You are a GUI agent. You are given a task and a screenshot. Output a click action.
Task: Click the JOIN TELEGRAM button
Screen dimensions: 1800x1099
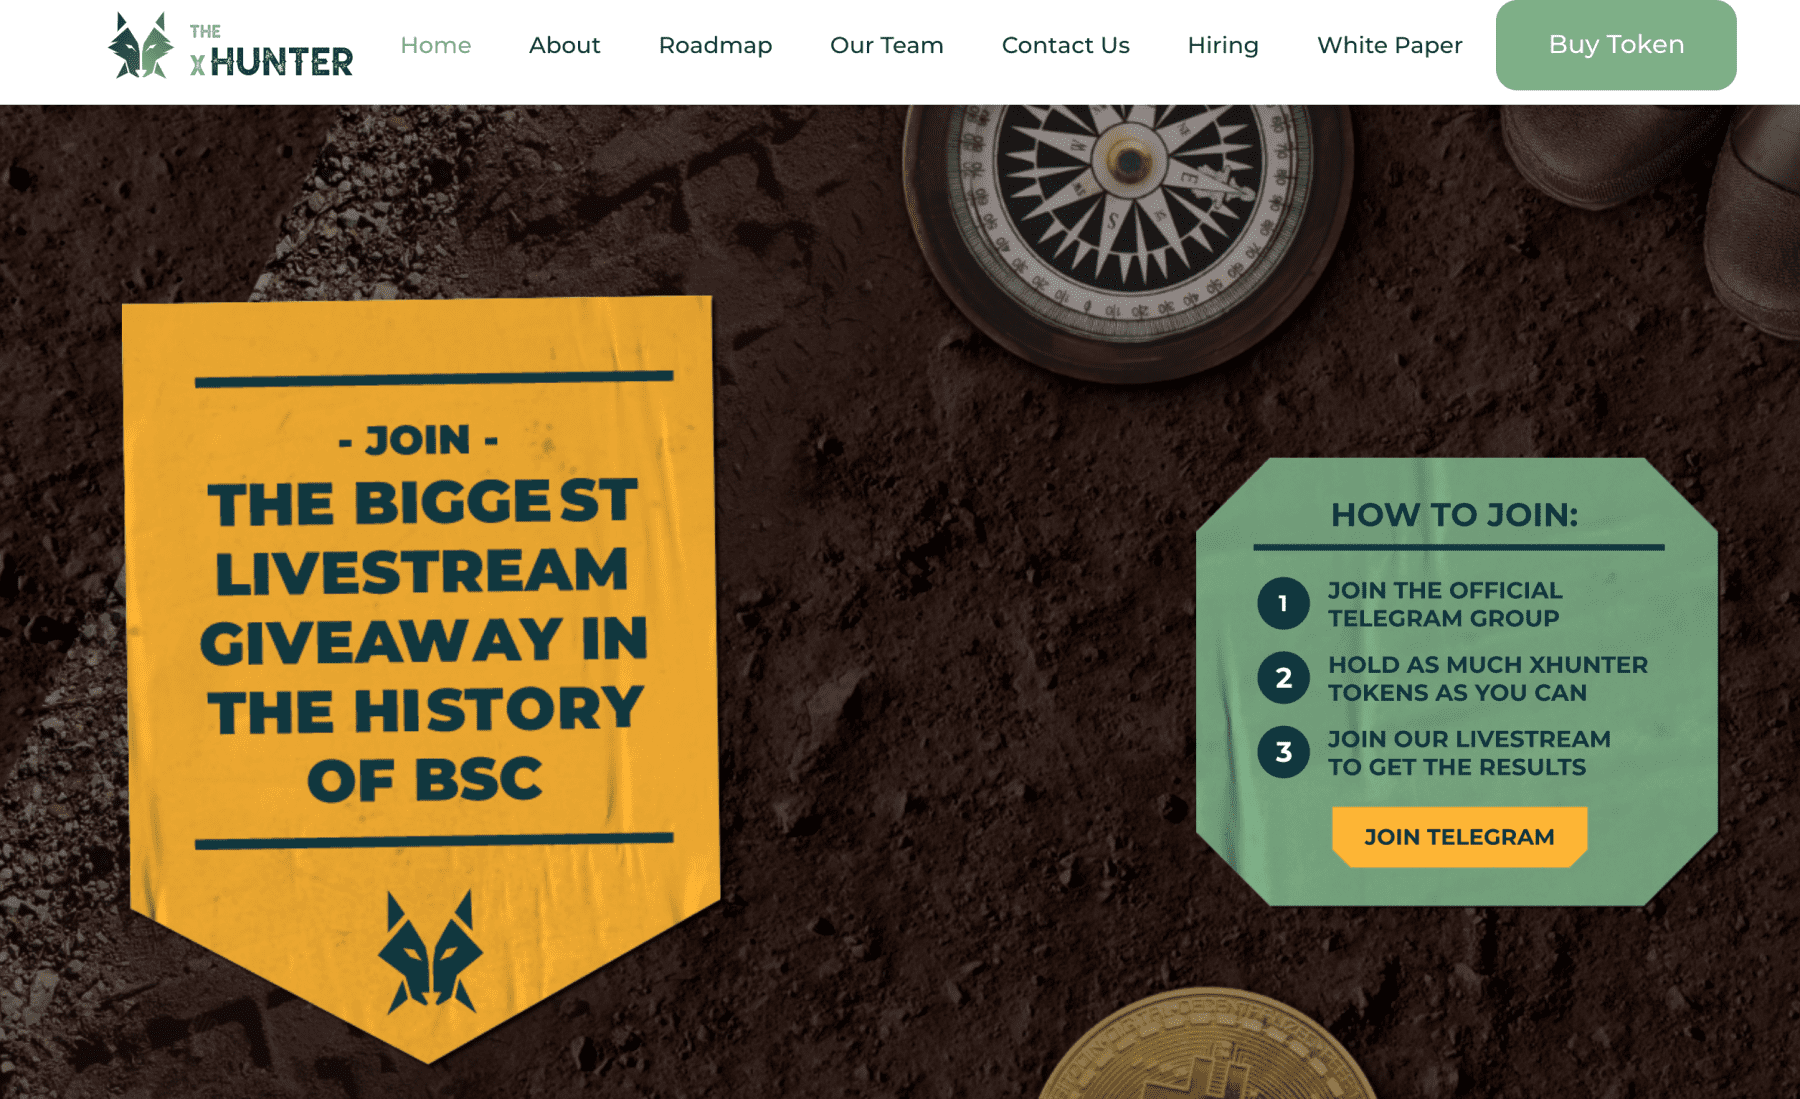tap(1459, 837)
